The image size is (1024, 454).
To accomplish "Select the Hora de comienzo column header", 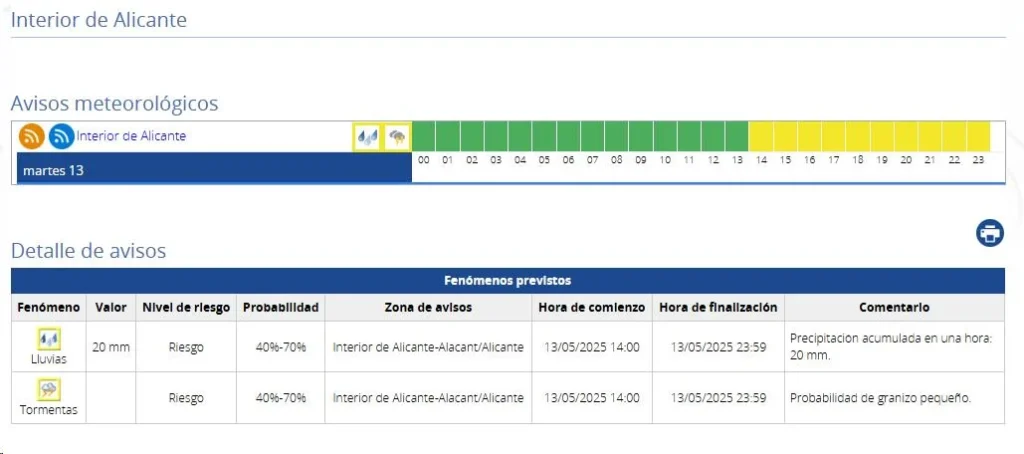I will [x=591, y=307].
